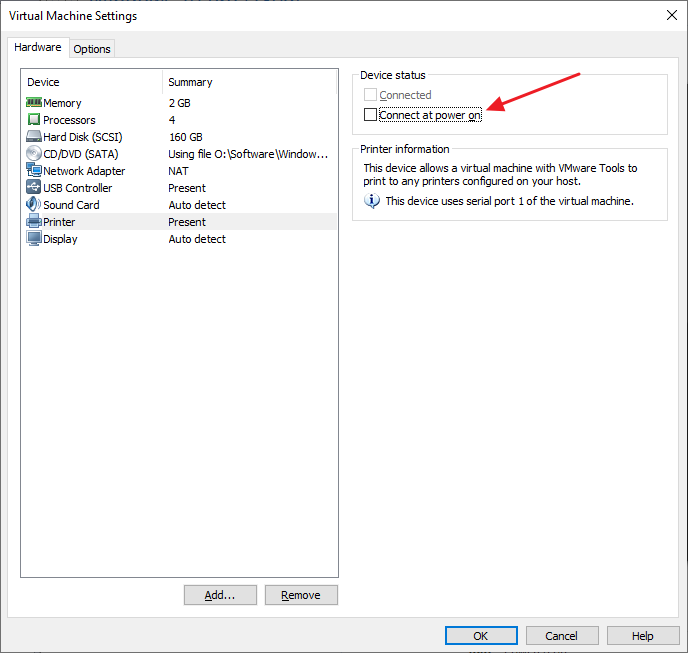Click the Hard Disk (SCSI) drive icon
Viewport: 688px width, 653px height.
34,136
